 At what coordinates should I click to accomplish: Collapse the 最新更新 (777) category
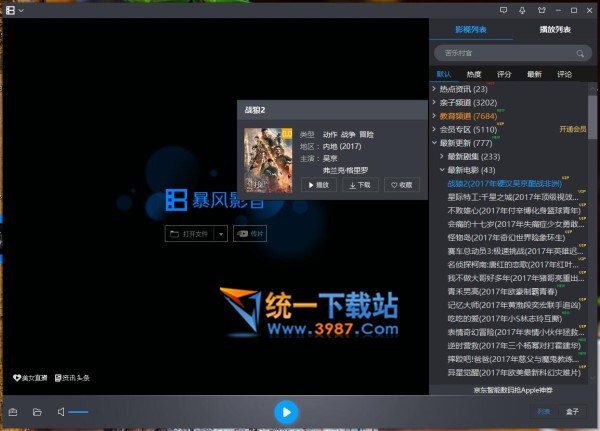click(433, 143)
